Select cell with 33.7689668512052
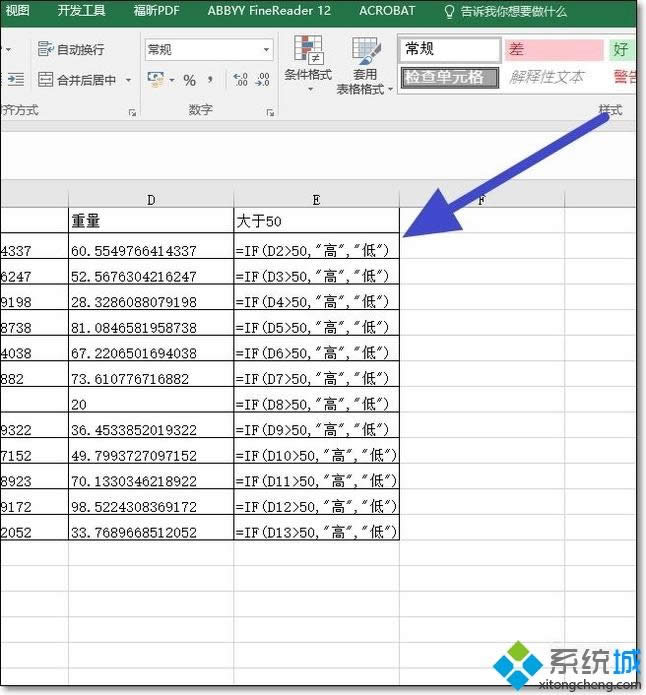Screen dimensions: 646x695 151,527
